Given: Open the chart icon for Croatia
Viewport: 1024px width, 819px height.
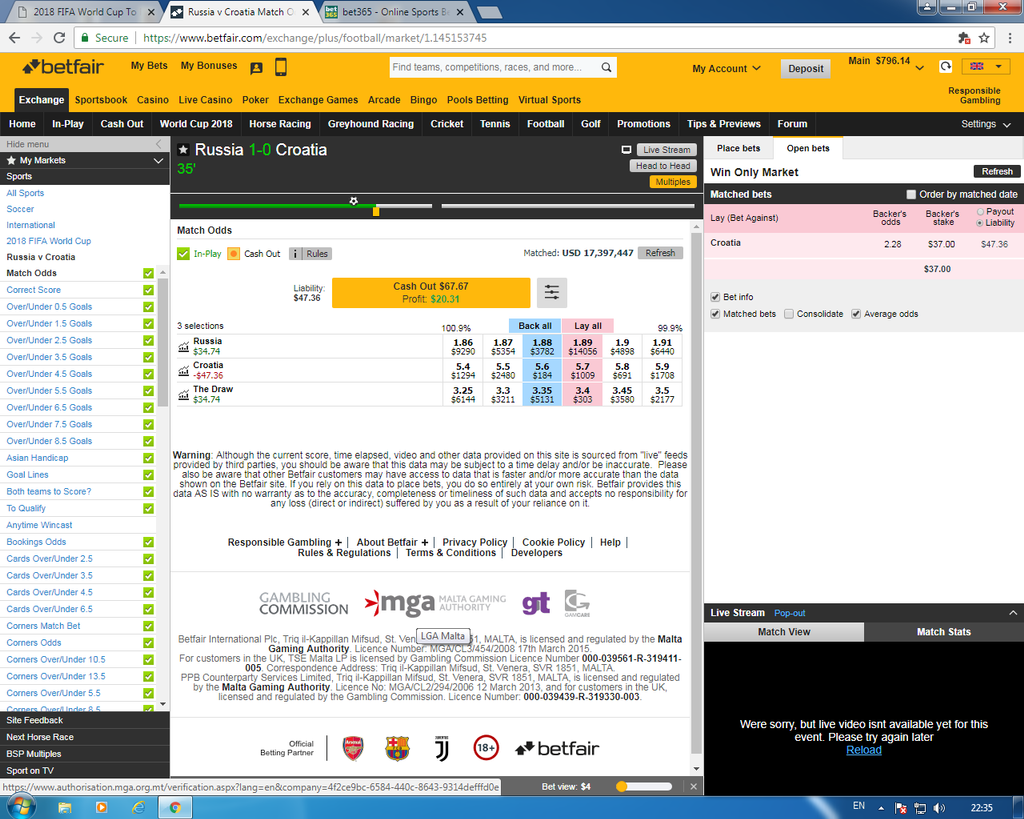Looking at the screenshot, I should (184, 371).
